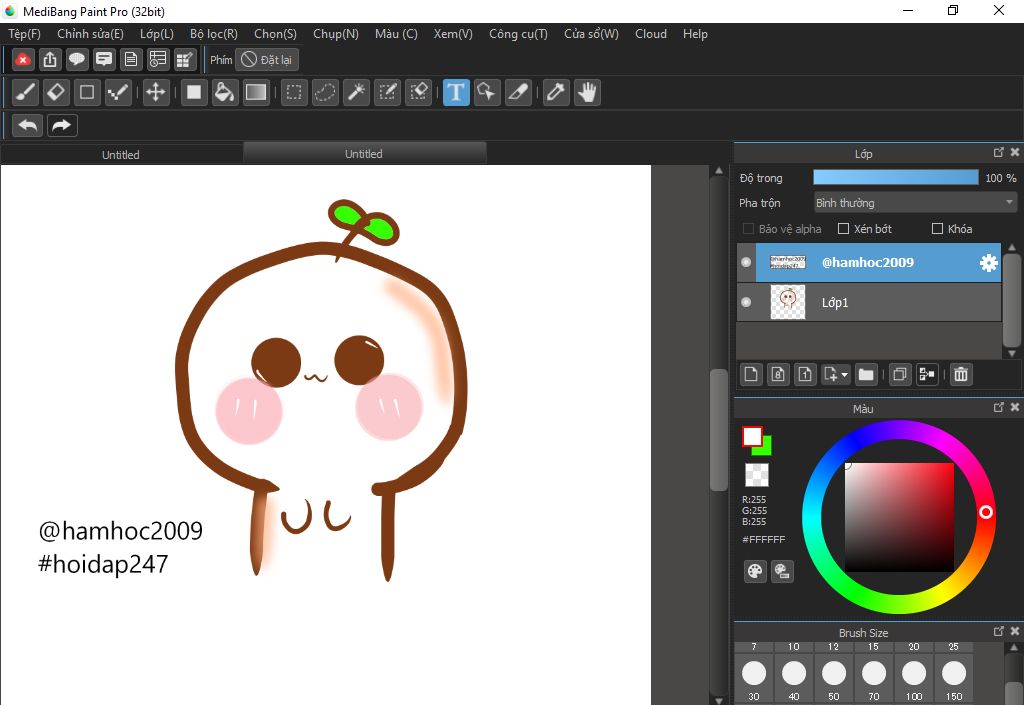Screen dimensions: 1024x705
Task: Hide the Lớp1 layer visibility
Action: 745,302
